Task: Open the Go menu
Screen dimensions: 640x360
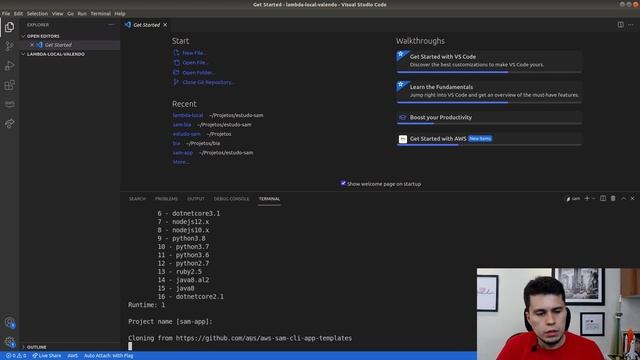Action: [71, 13]
